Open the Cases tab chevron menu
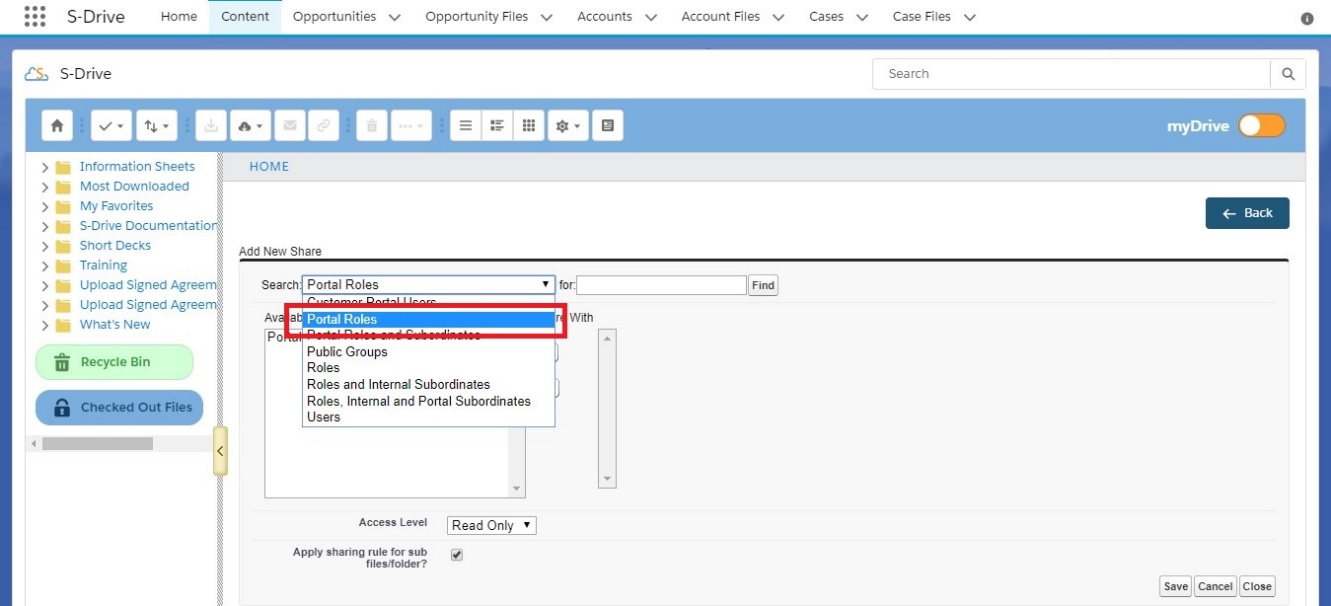This screenshot has height=606, width=1331. pyautogui.click(x=862, y=17)
